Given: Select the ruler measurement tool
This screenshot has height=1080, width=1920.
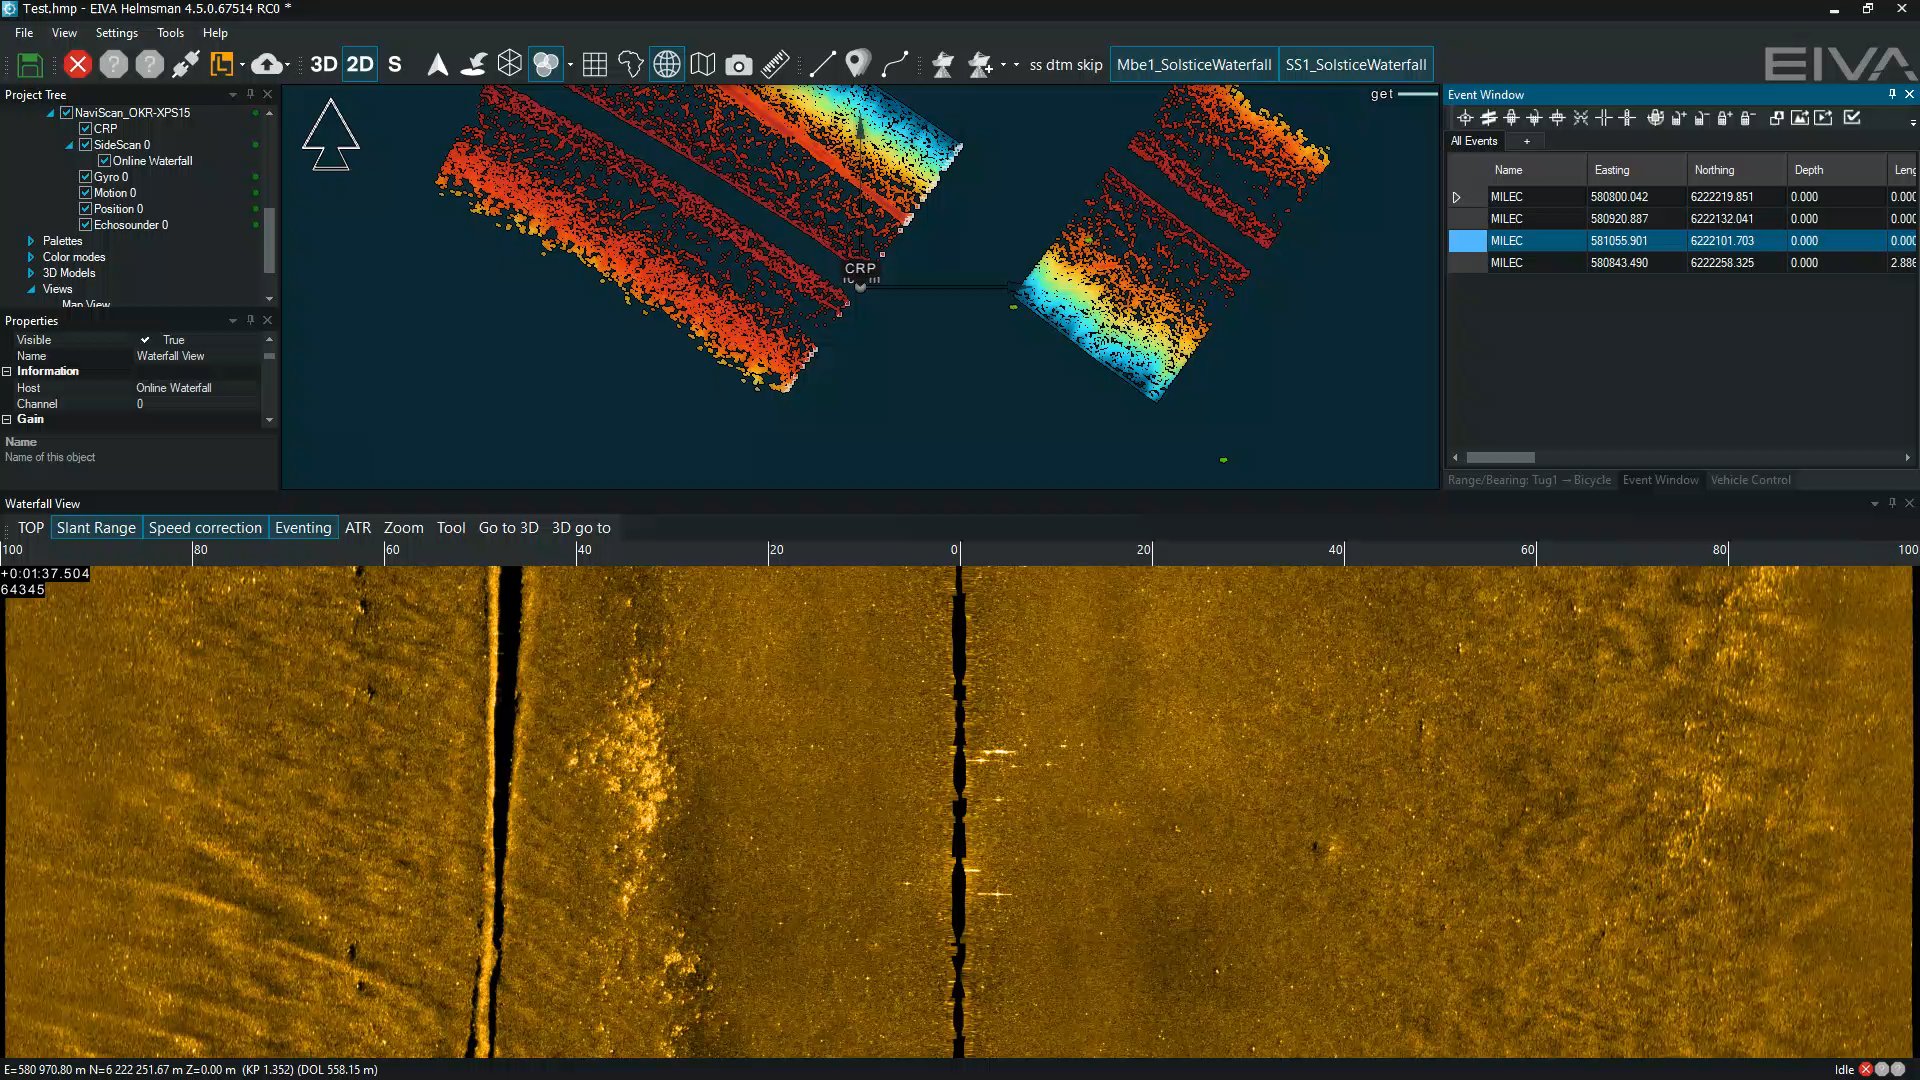Looking at the screenshot, I should (775, 65).
